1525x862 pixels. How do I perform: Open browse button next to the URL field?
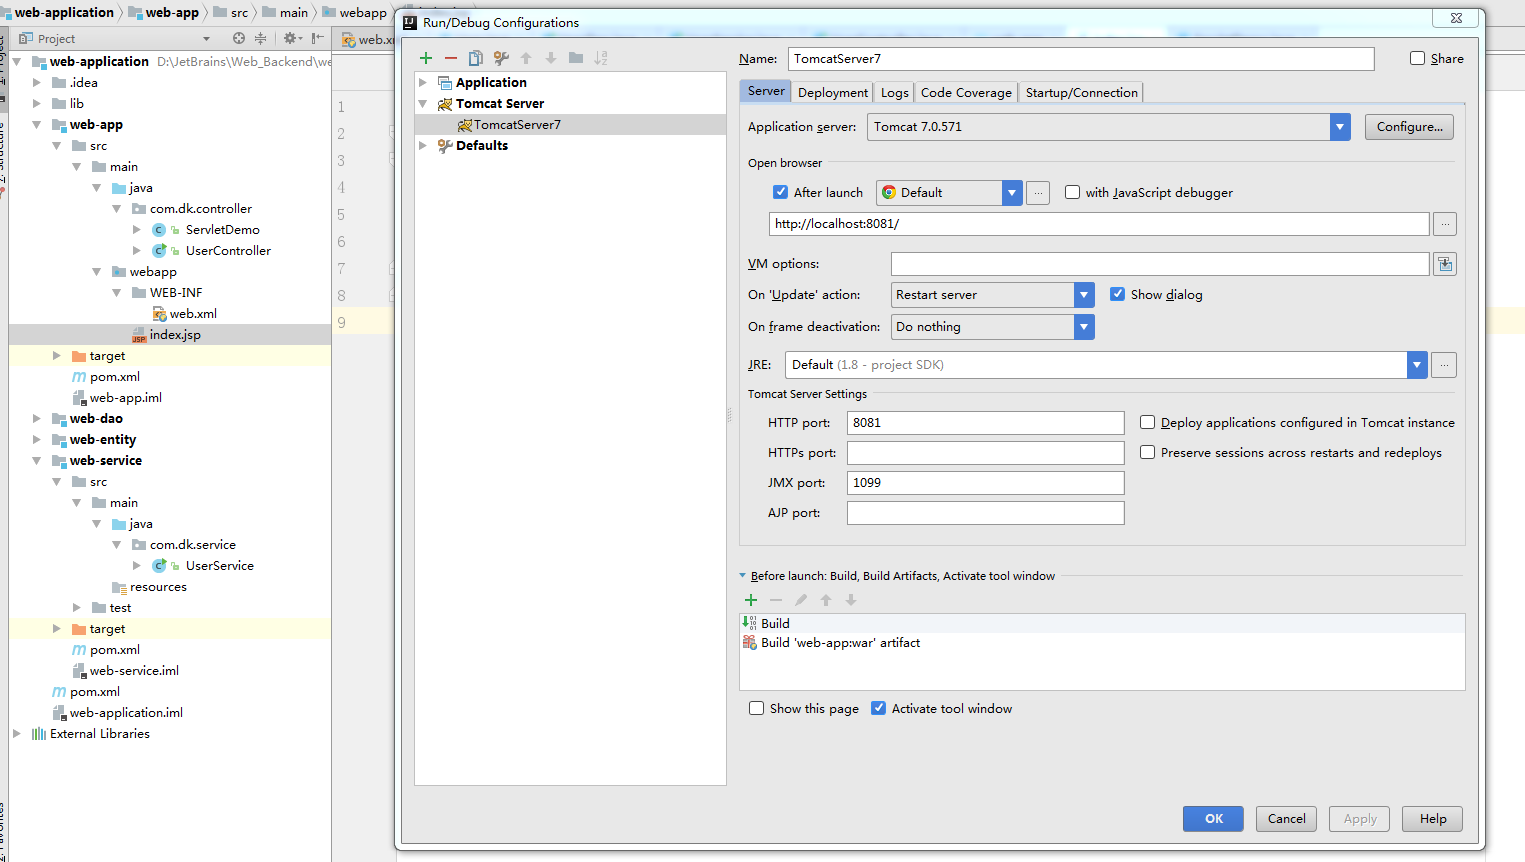[1445, 224]
